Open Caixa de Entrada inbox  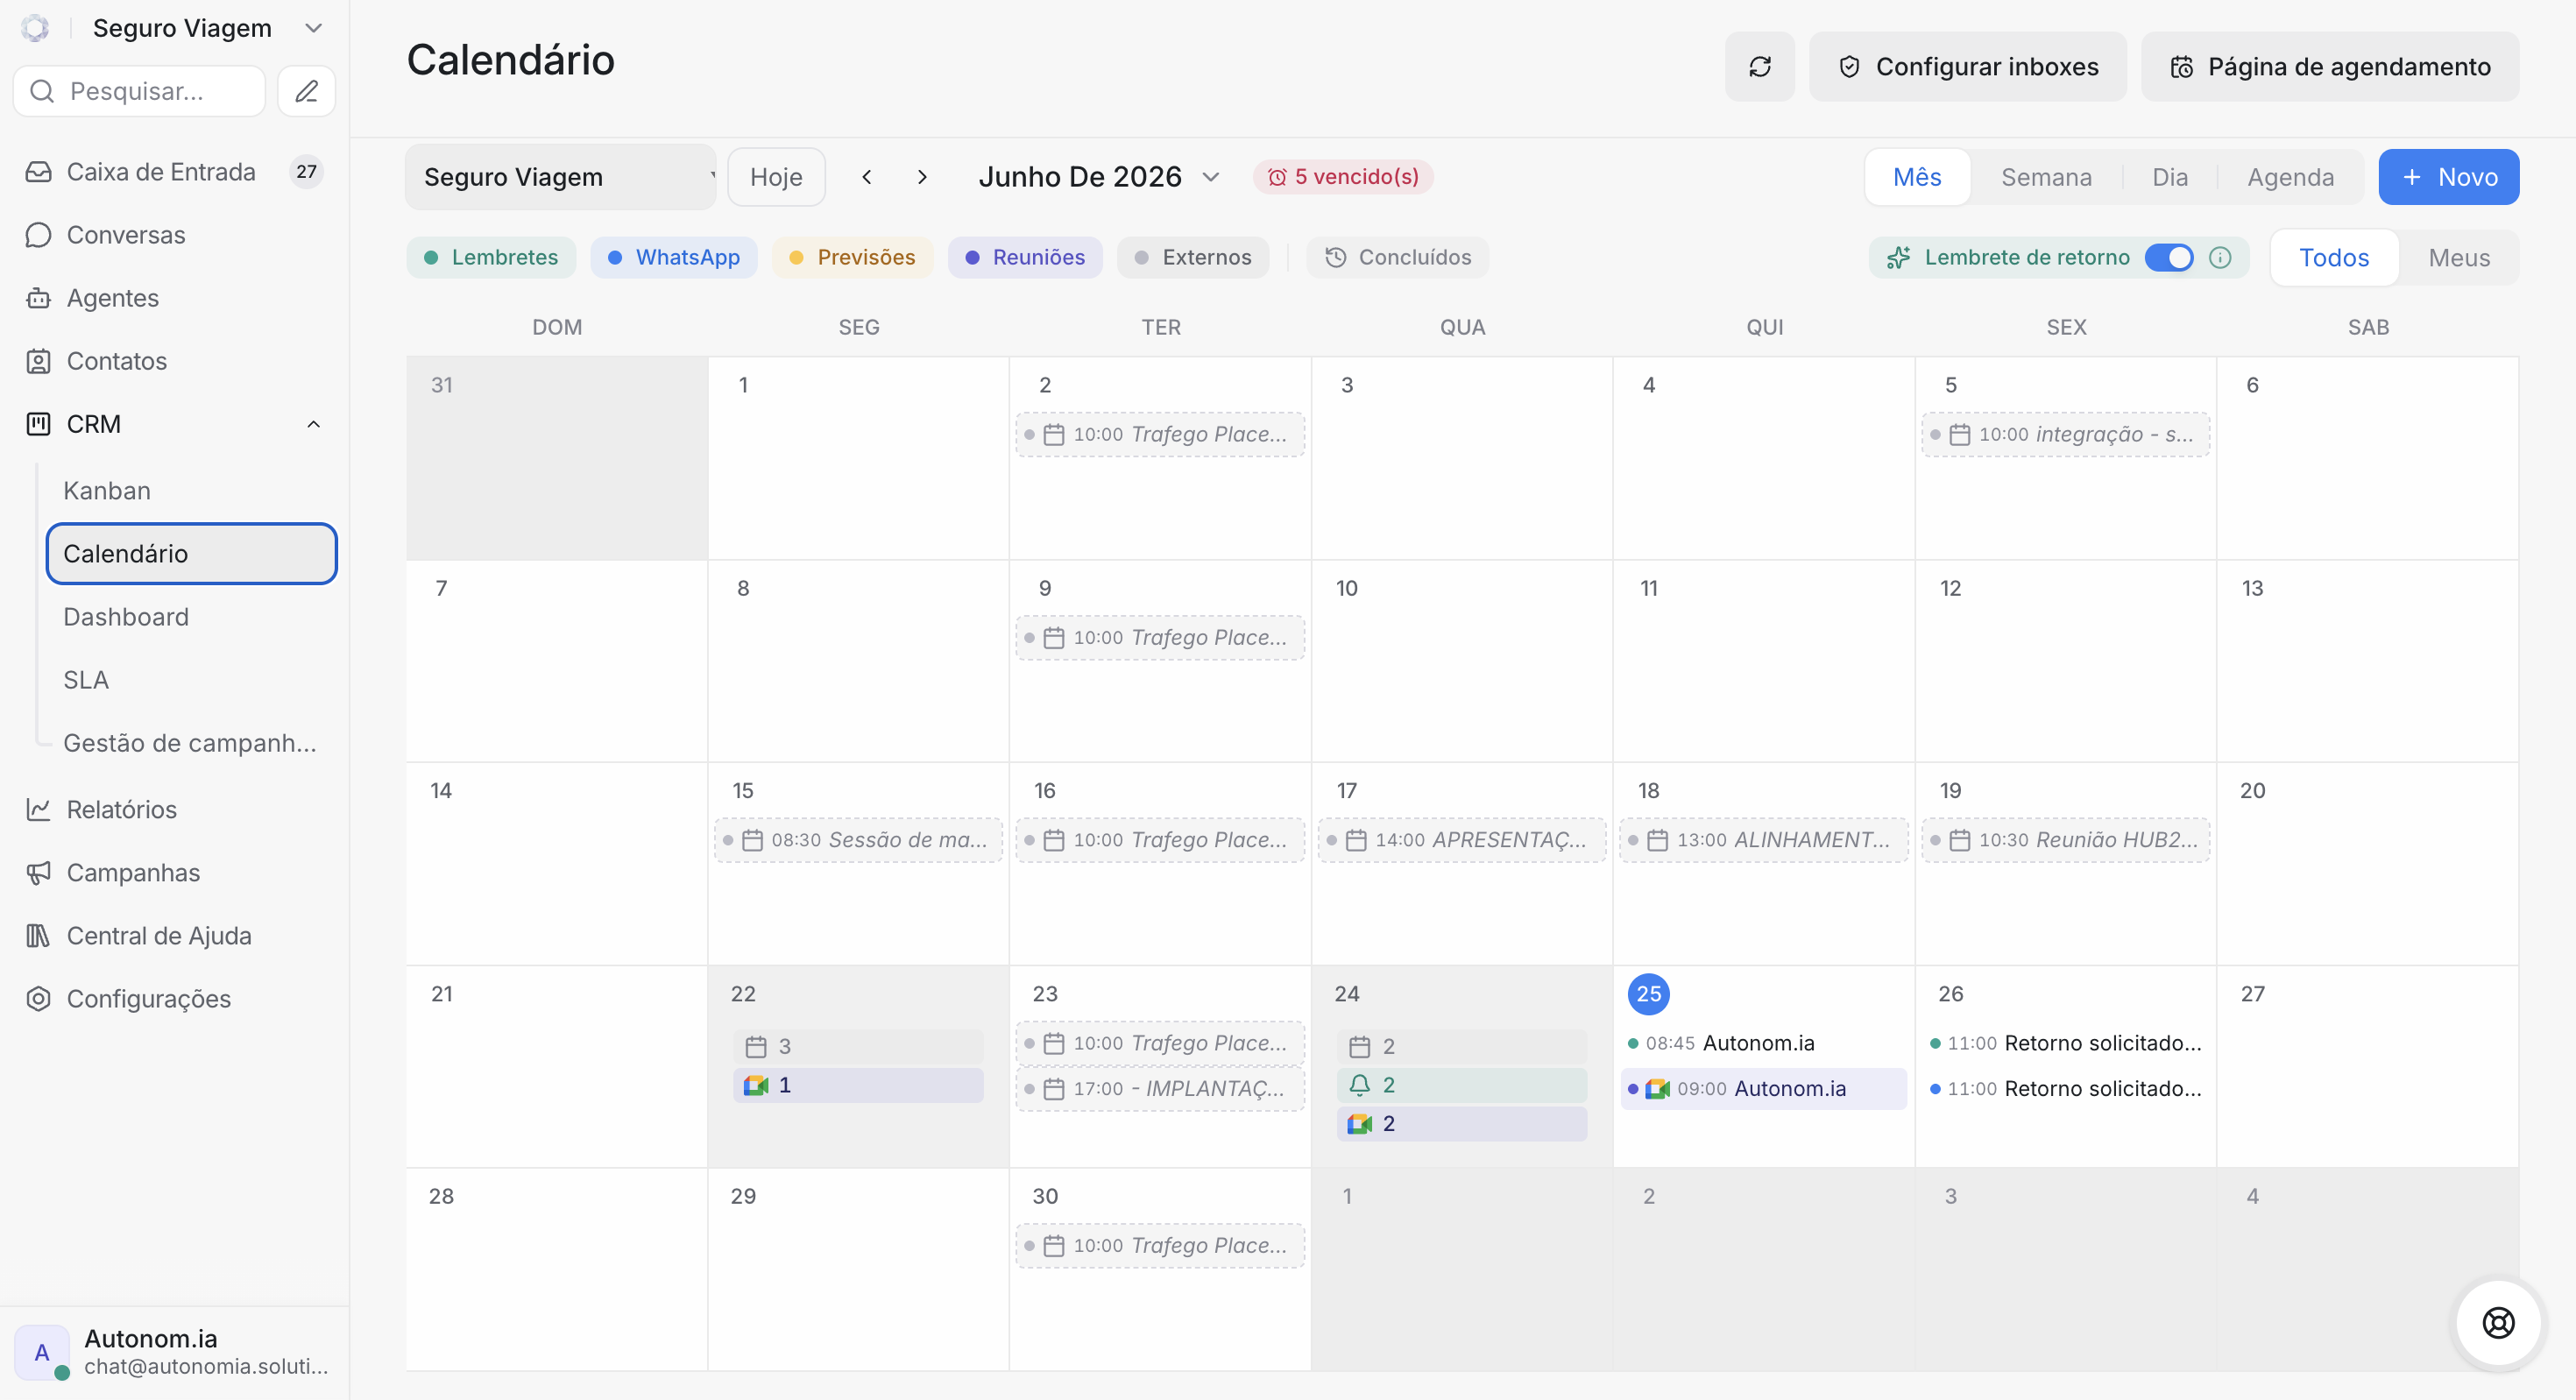pos(174,172)
